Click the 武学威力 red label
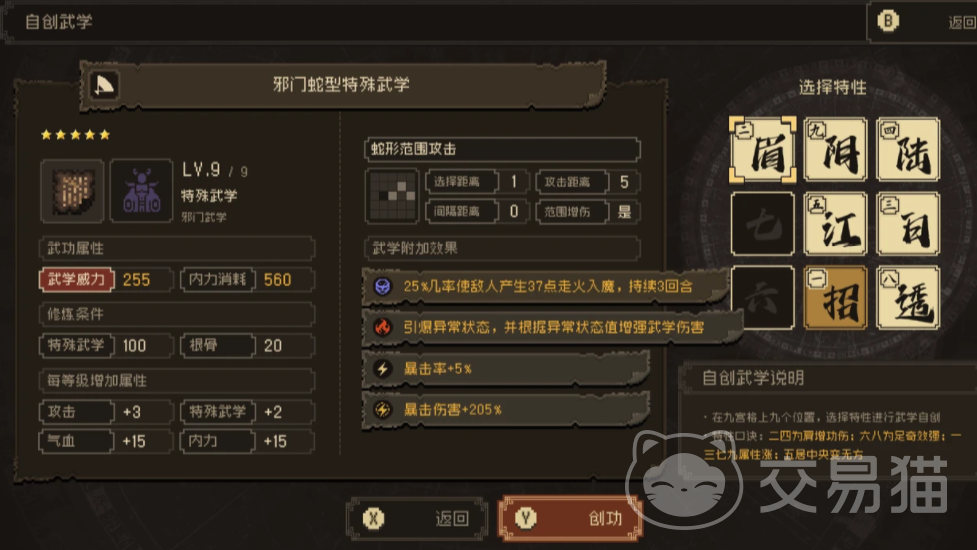 click(x=77, y=280)
